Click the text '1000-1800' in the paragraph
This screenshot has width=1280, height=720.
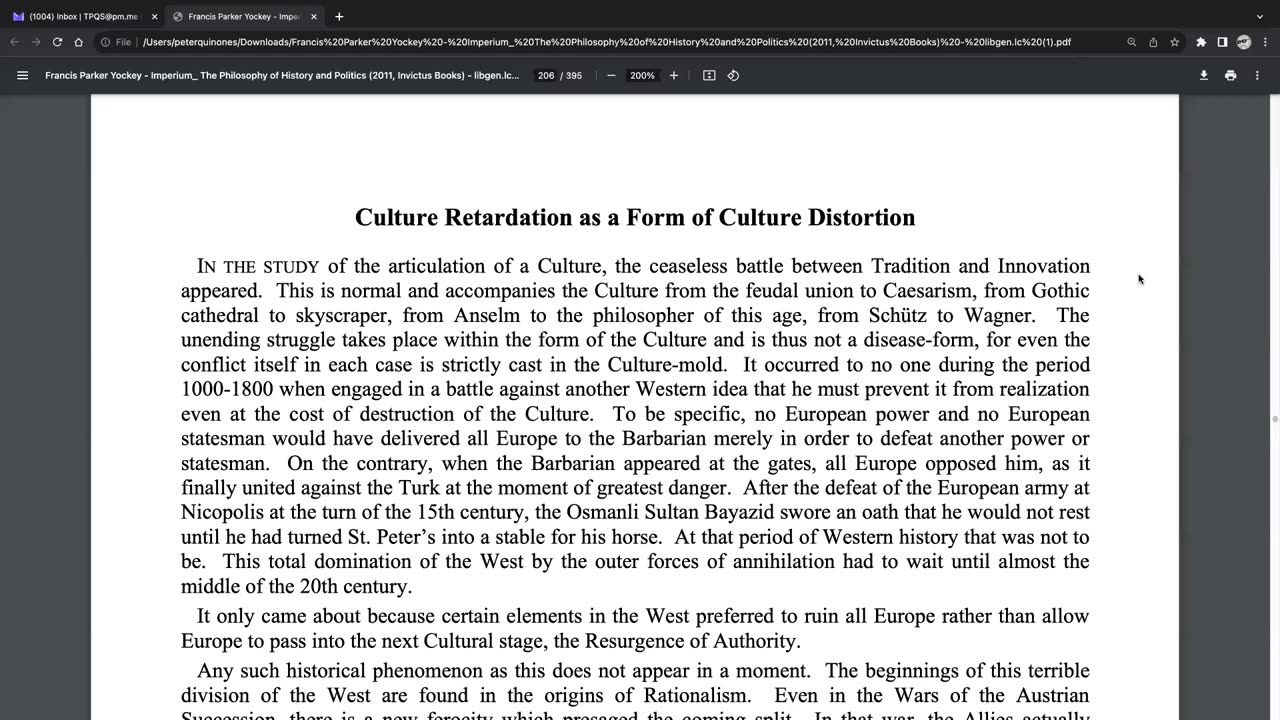(229, 390)
